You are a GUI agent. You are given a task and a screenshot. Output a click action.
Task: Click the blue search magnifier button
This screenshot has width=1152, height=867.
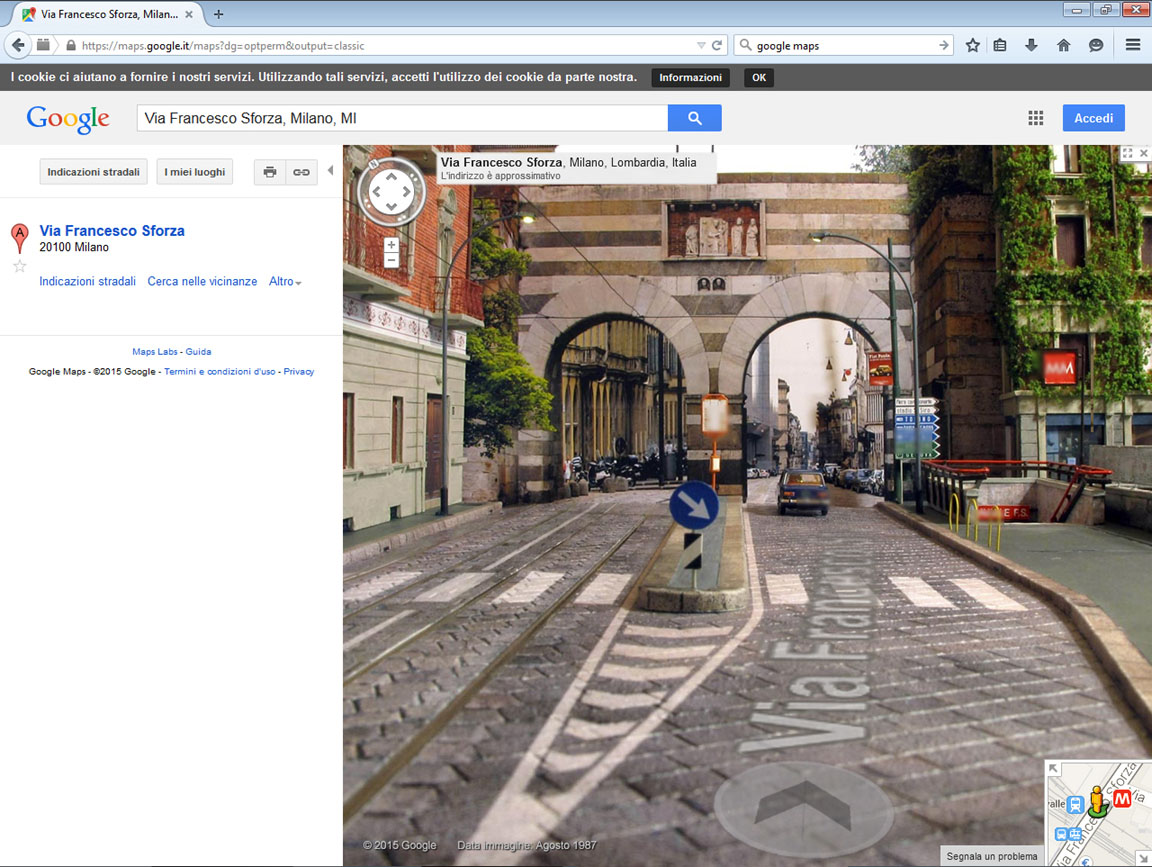[x=694, y=117]
